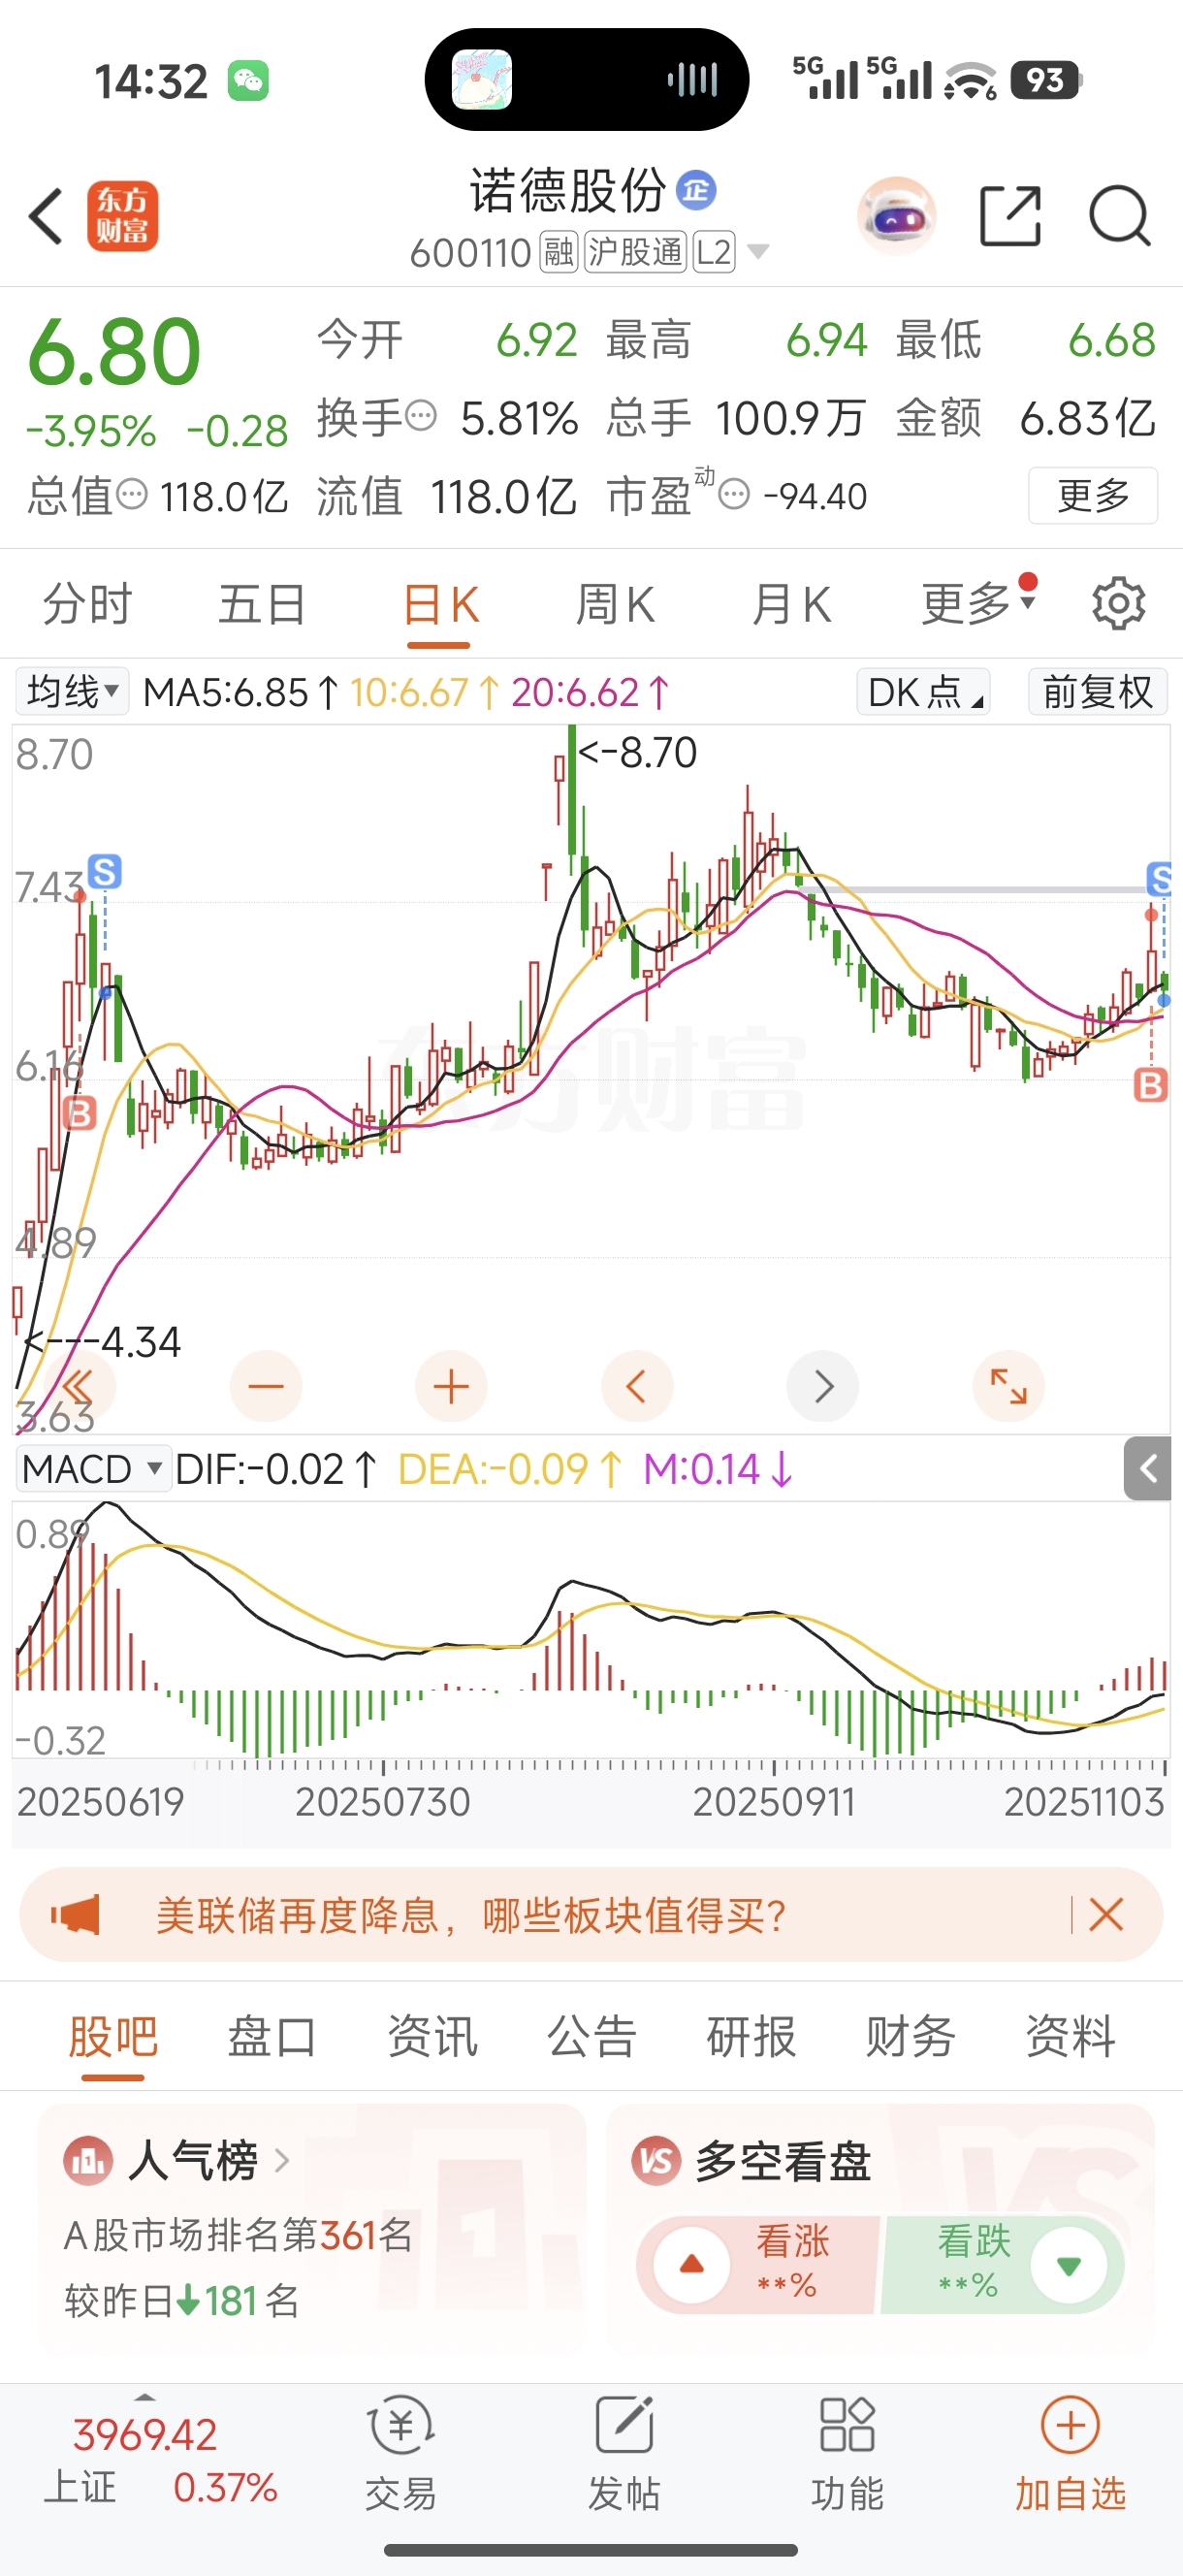Open the 资料 tab
This screenshot has width=1183, height=2576.
pyautogui.click(x=1071, y=2036)
